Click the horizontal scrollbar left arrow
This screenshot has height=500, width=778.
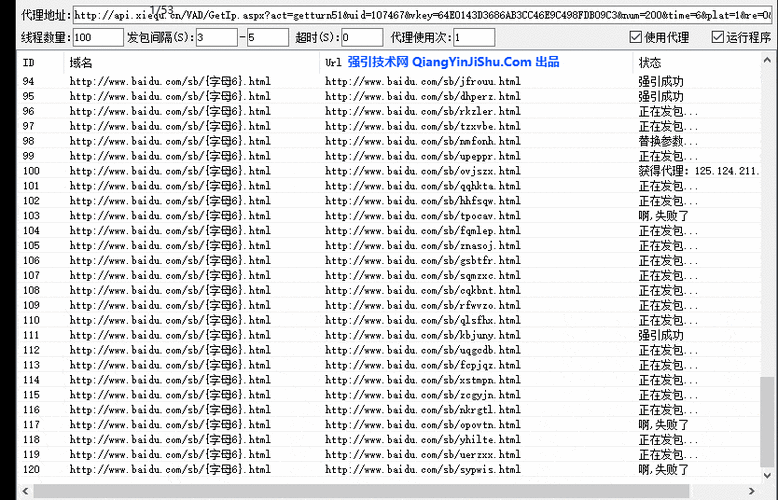coord(25,491)
